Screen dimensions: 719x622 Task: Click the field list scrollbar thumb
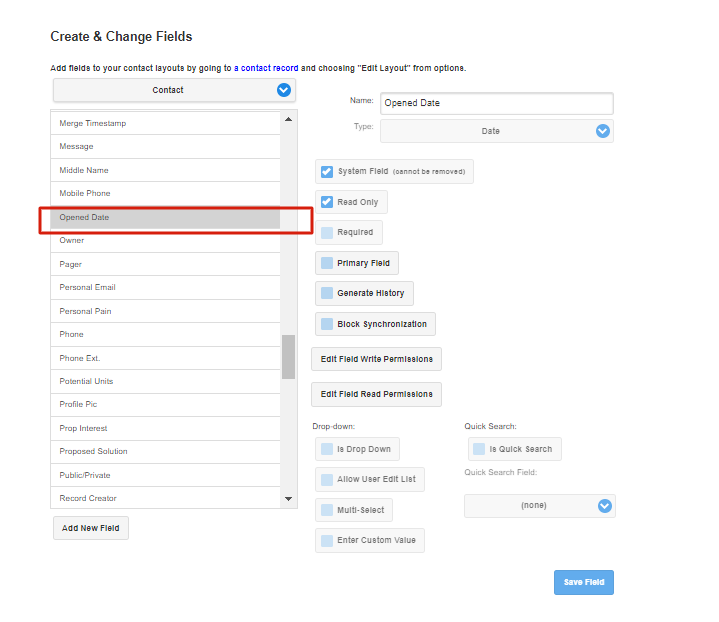click(288, 357)
